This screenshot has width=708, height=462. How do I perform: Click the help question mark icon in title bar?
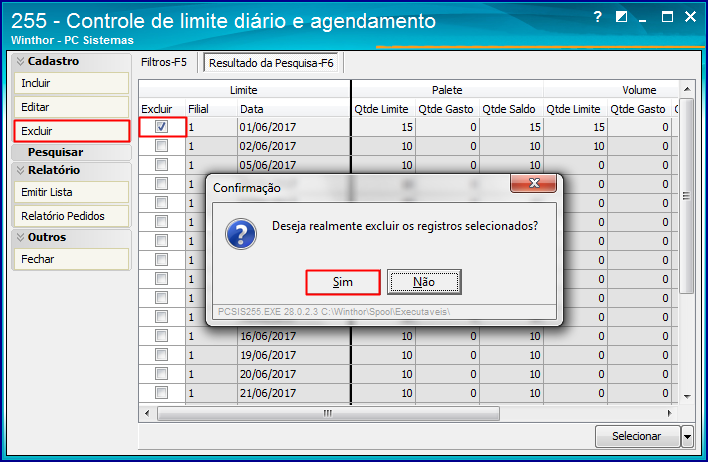597,17
